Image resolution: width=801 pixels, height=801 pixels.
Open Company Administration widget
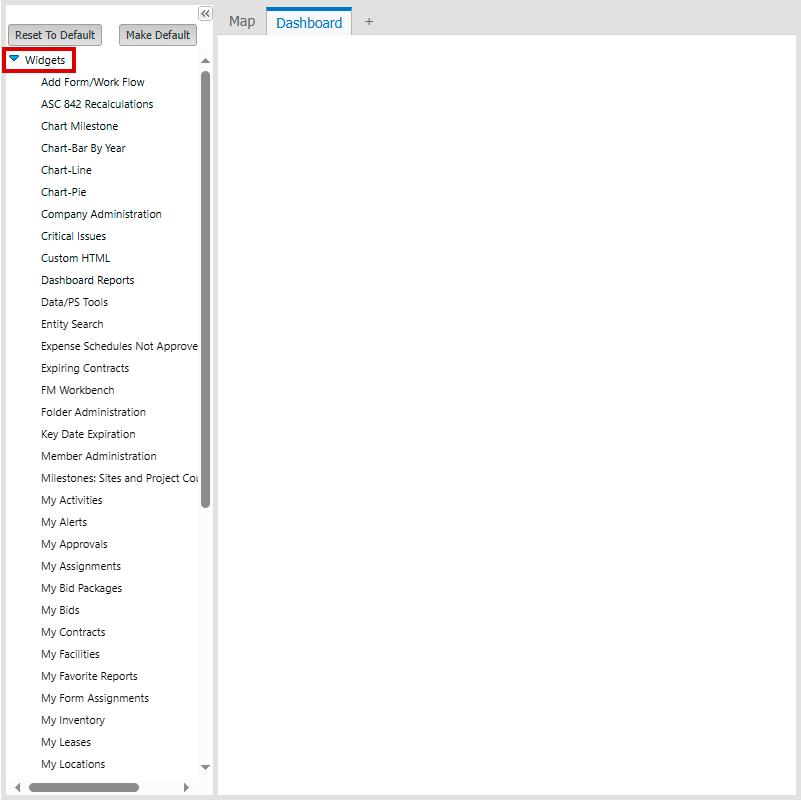[x=101, y=214]
